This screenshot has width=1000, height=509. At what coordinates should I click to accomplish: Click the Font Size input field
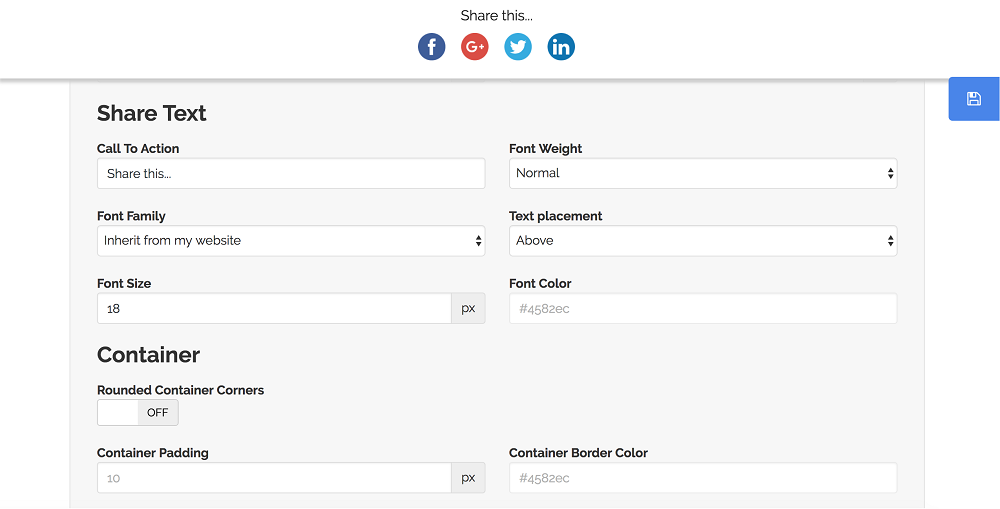tap(274, 309)
